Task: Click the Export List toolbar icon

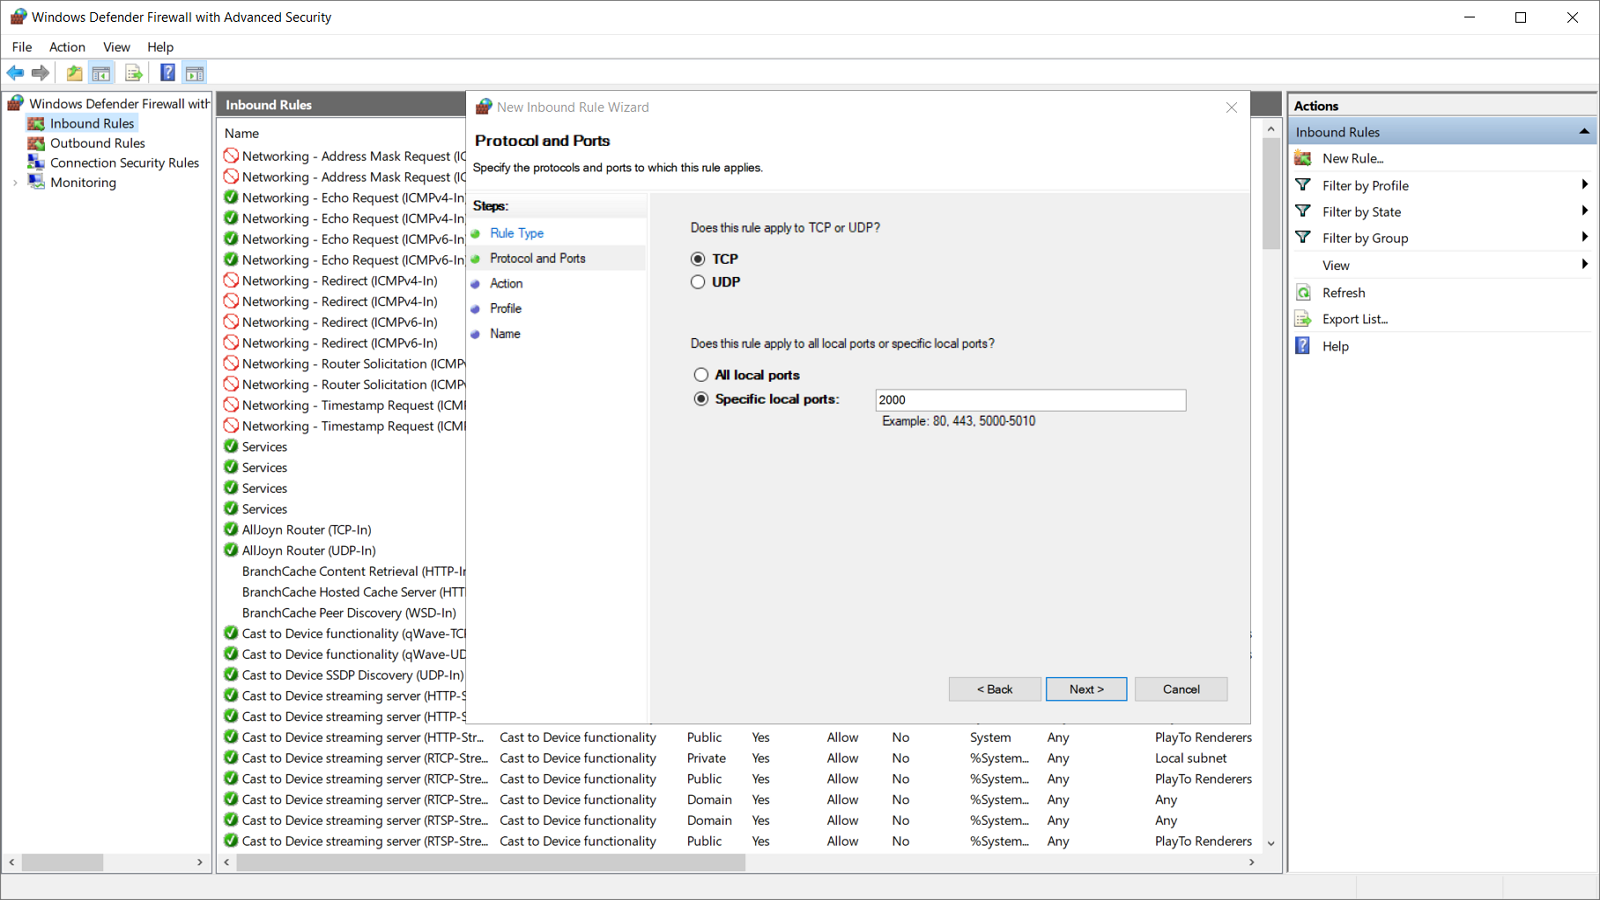Action: click(x=133, y=73)
